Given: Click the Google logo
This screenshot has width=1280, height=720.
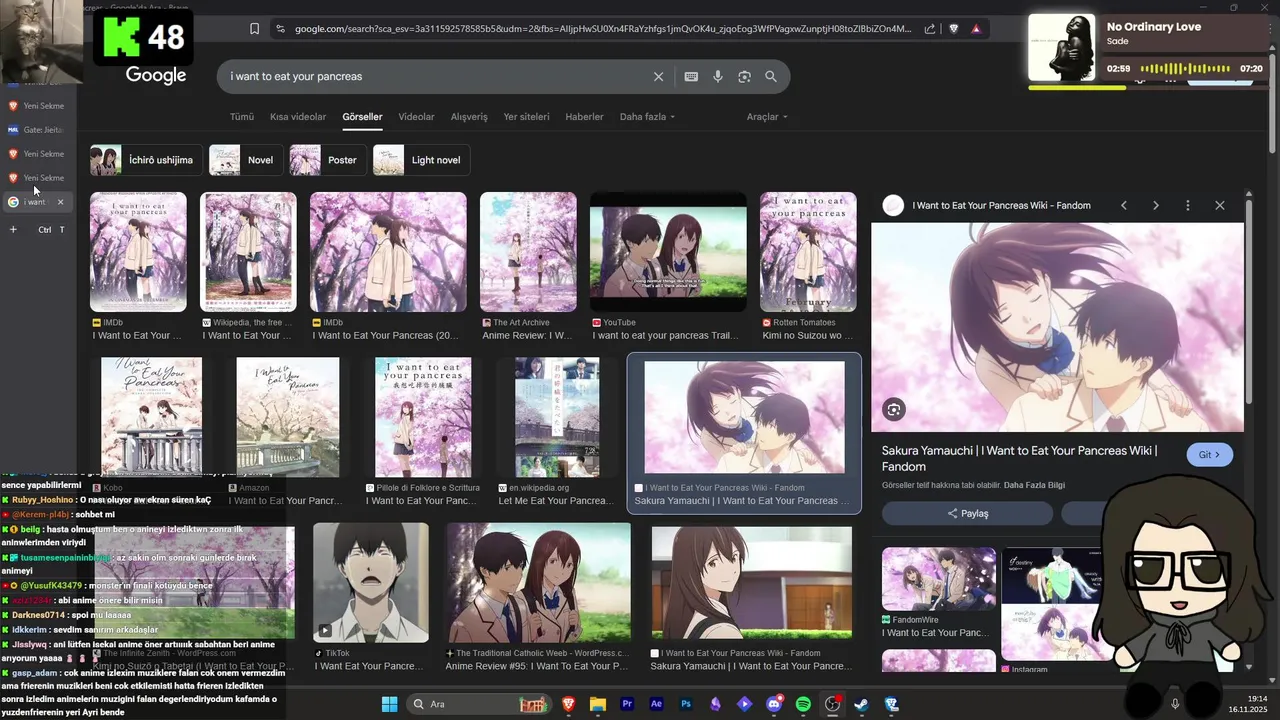Looking at the screenshot, I should click(156, 76).
